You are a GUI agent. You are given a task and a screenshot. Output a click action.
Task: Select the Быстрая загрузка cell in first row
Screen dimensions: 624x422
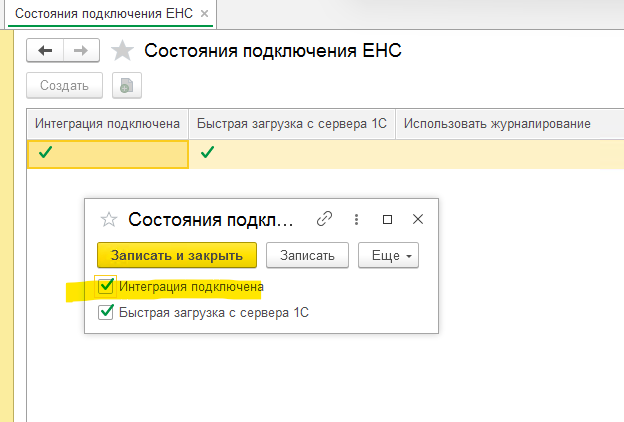[293, 153]
